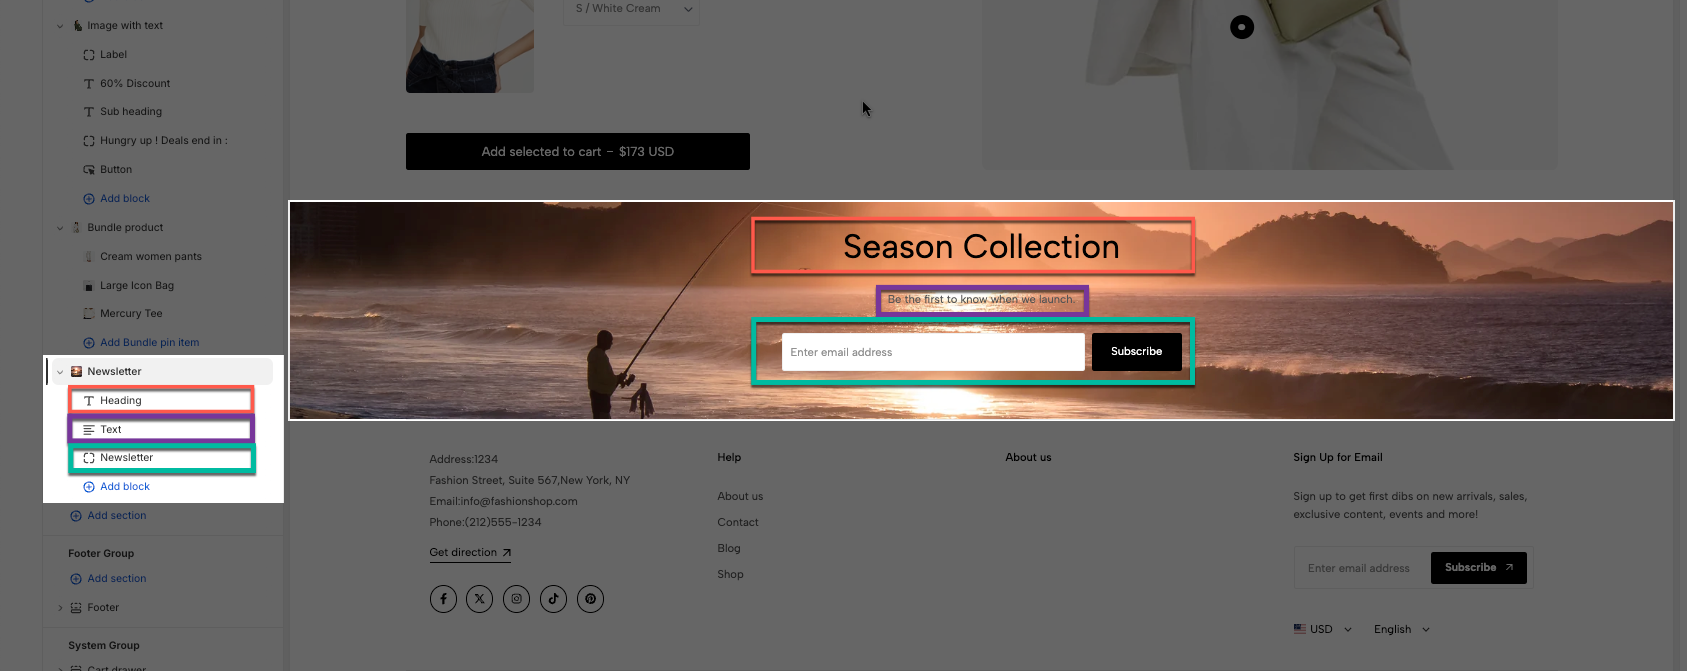Viewport: 1687px width, 671px height.
Task: Open Pinterest social icon in footer
Action: pos(590,599)
